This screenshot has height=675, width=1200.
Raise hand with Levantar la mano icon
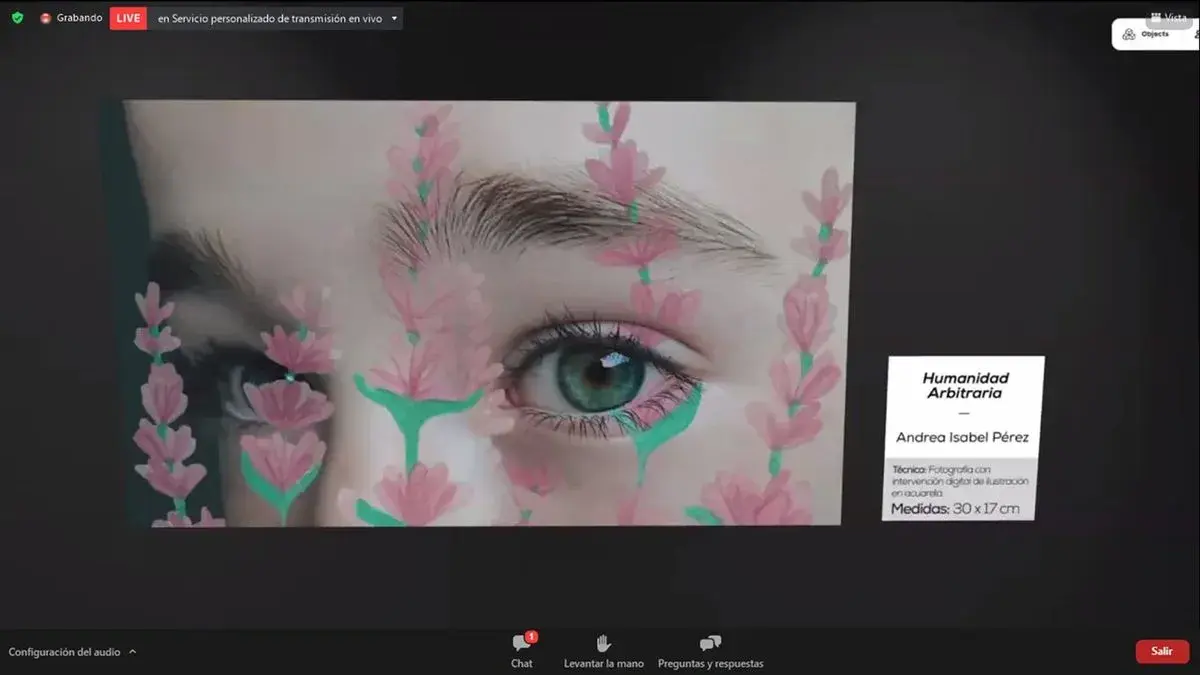(x=603, y=643)
